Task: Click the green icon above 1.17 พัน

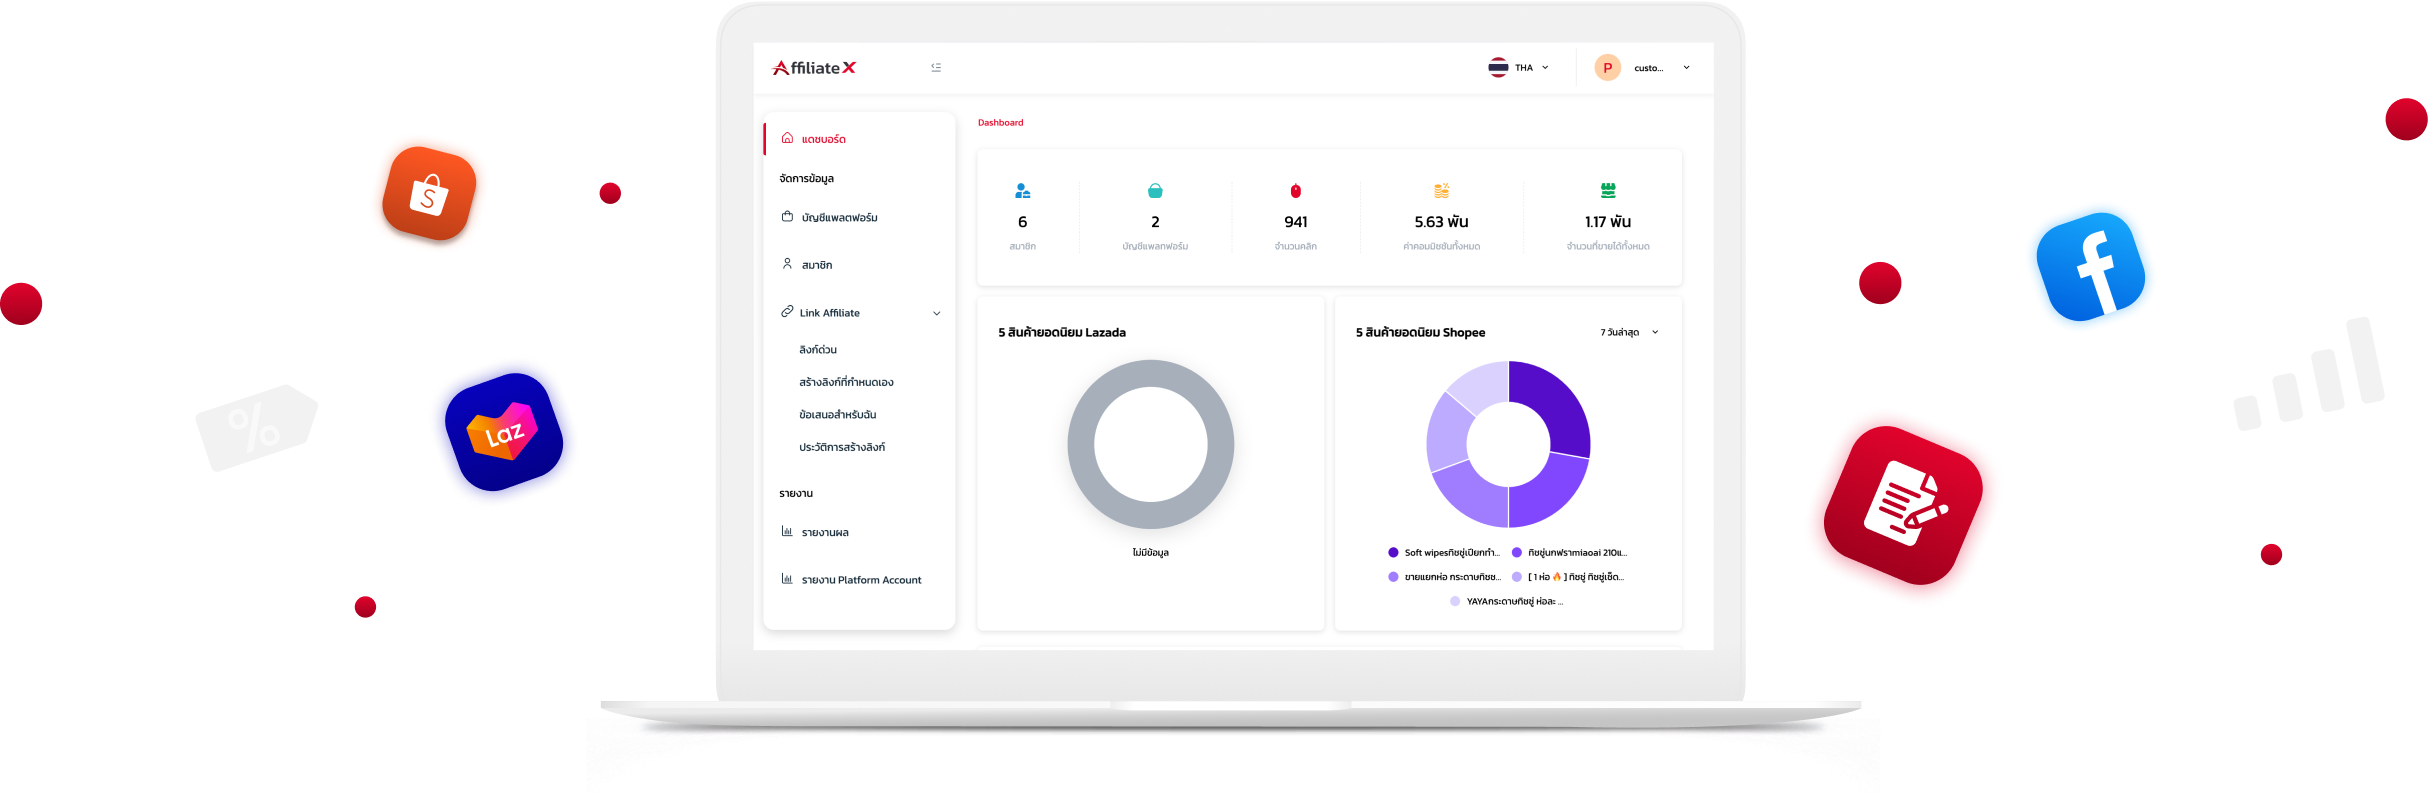Action: (1608, 190)
